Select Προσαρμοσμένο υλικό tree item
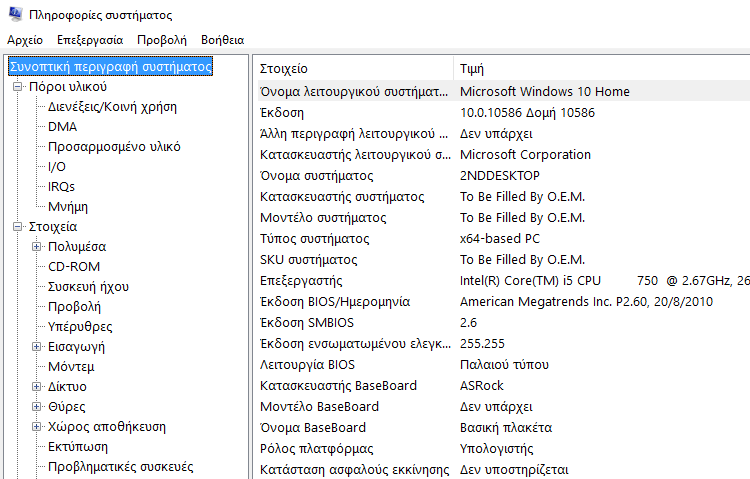Image resolution: width=750 pixels, height=479 pixels. coord(114,146)
